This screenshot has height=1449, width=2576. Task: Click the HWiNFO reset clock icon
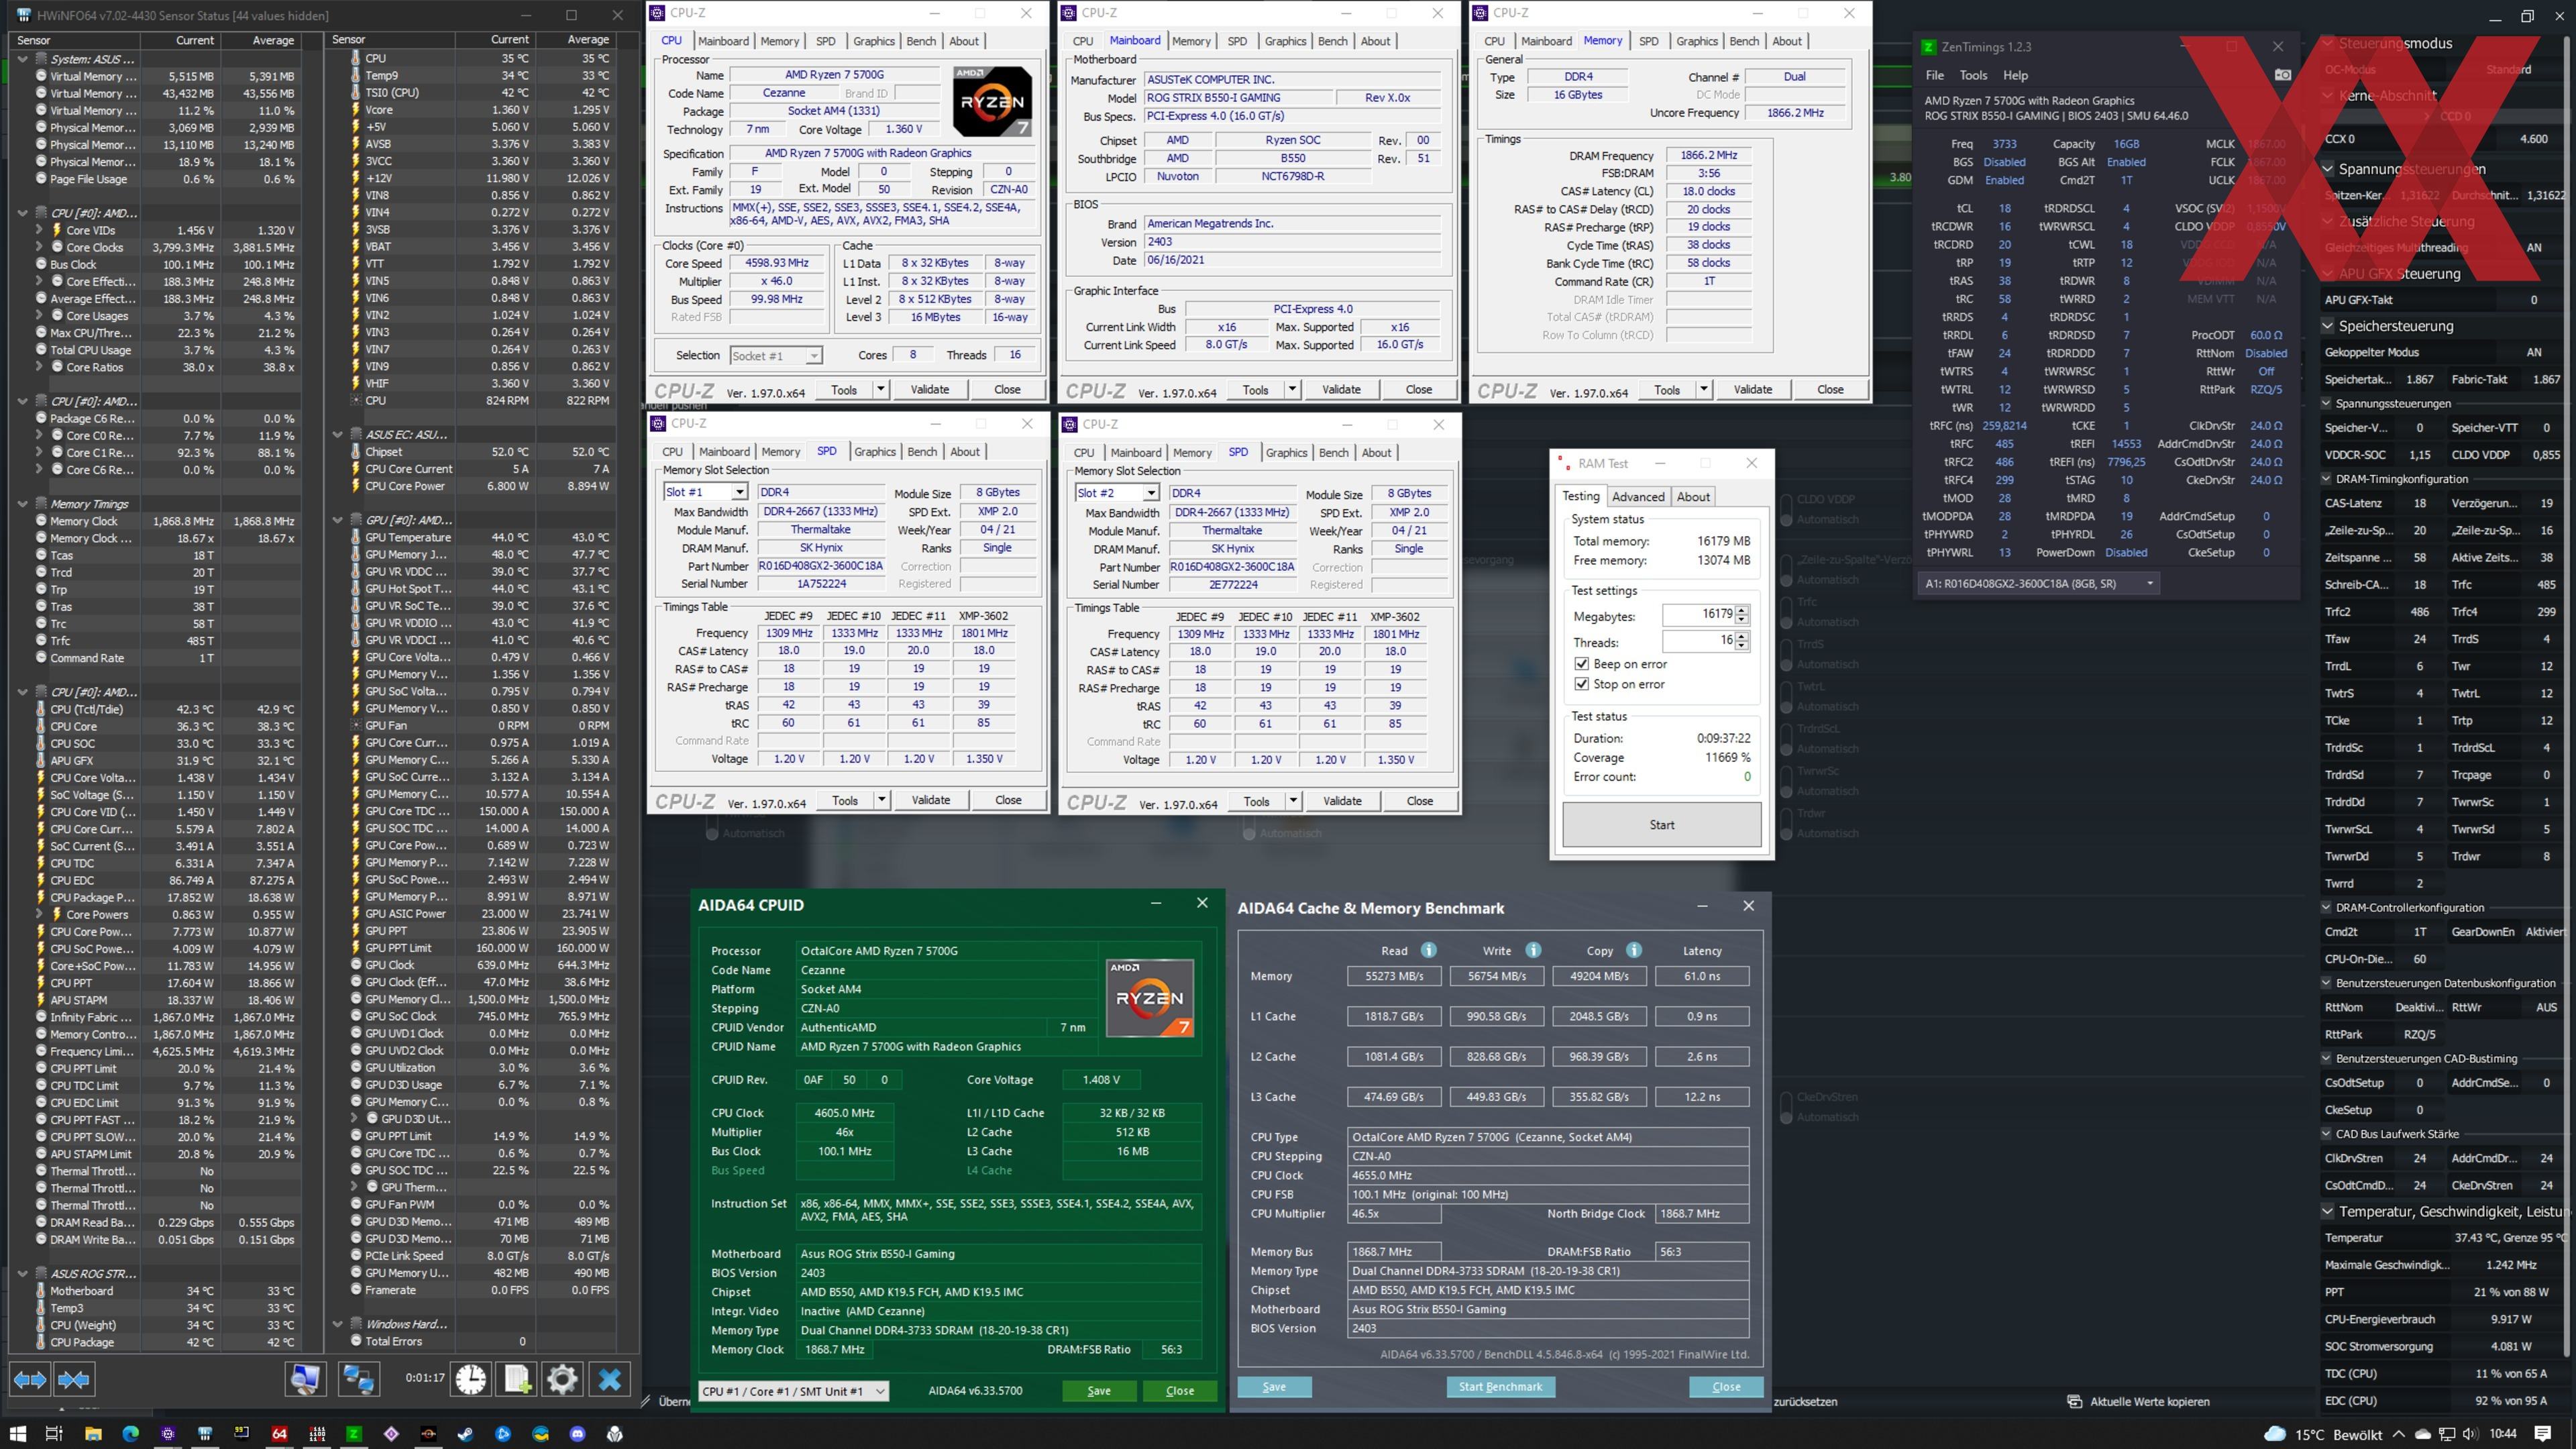470,1379
